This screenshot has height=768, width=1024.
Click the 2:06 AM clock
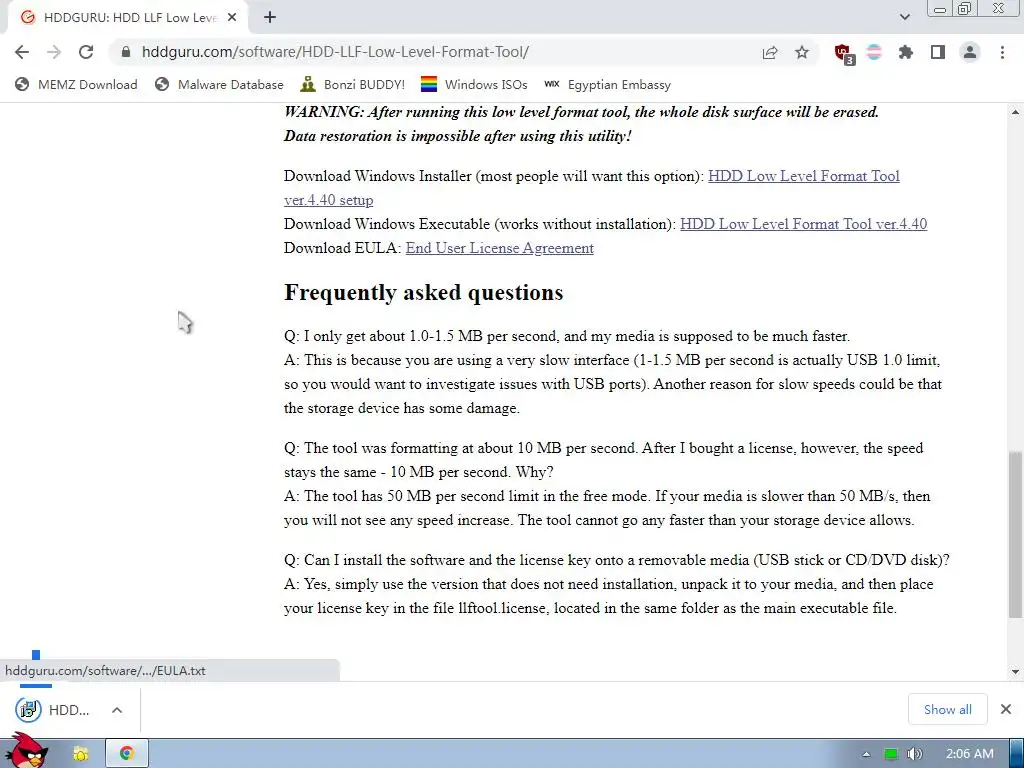(x=970, y=754)
